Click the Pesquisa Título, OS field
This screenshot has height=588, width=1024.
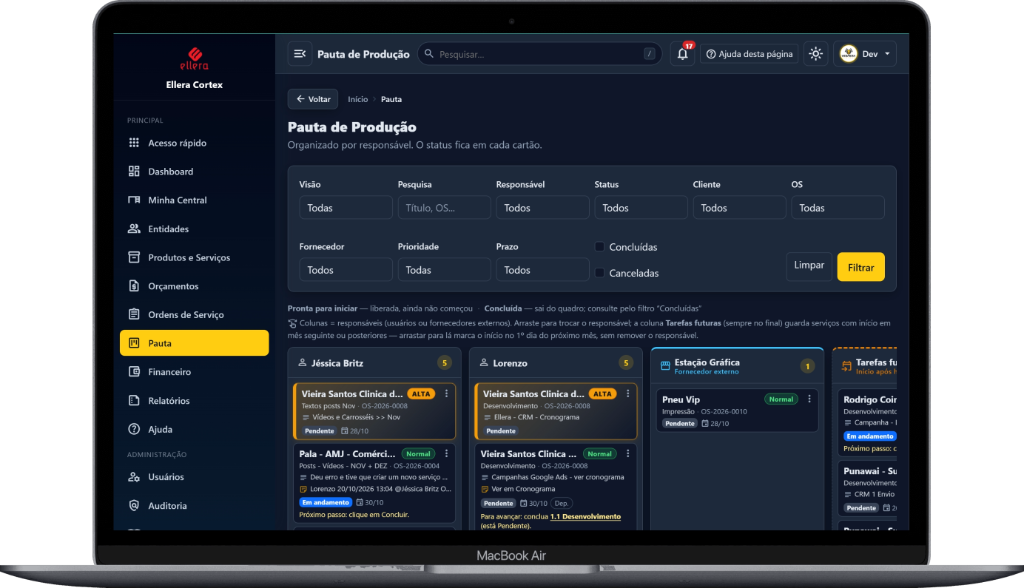click(444, 208)
